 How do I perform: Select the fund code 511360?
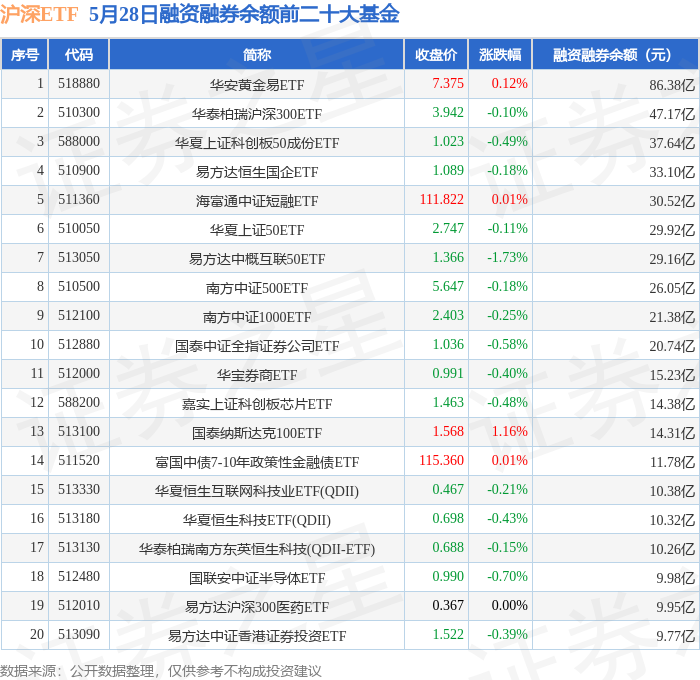[x=79, y=200]
